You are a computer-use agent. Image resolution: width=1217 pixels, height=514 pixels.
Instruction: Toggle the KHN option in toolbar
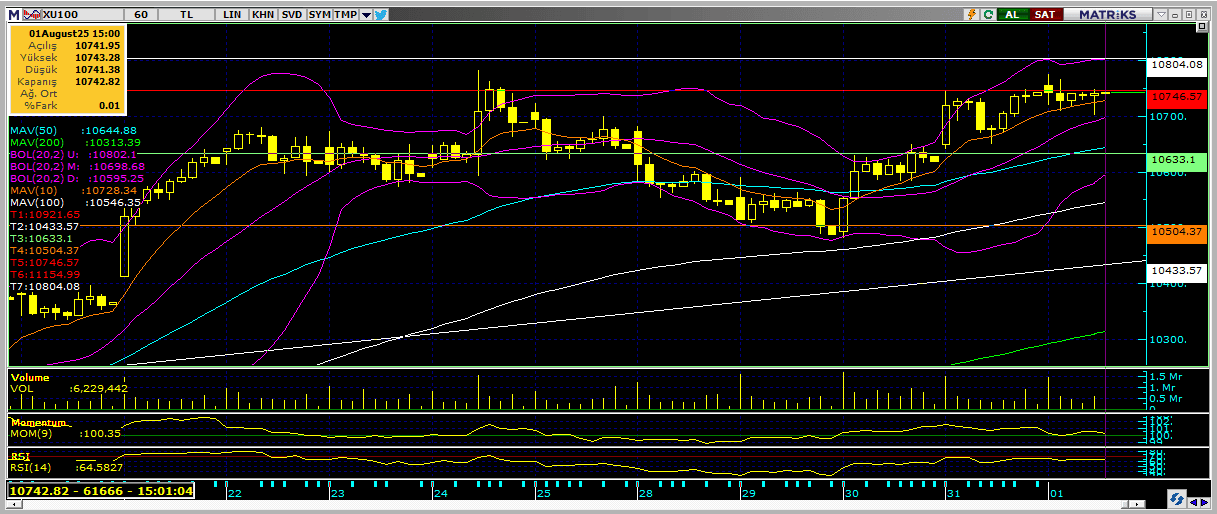263,15
